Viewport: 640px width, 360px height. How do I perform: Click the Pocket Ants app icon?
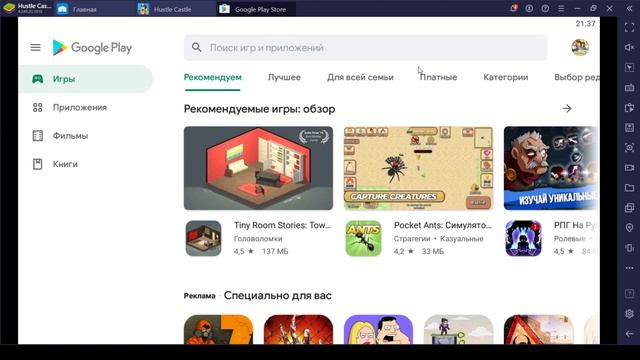(363, 238)
